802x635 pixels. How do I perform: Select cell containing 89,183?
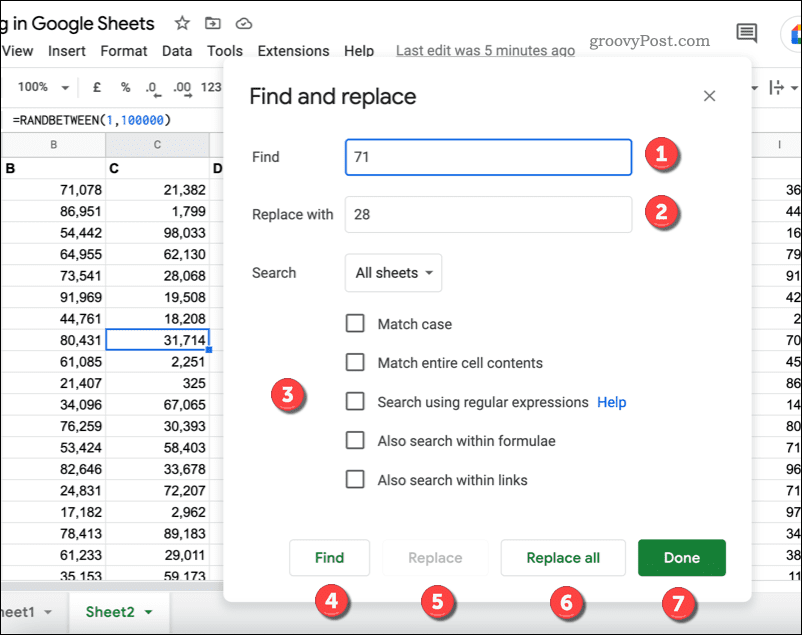tap(158, 534)
